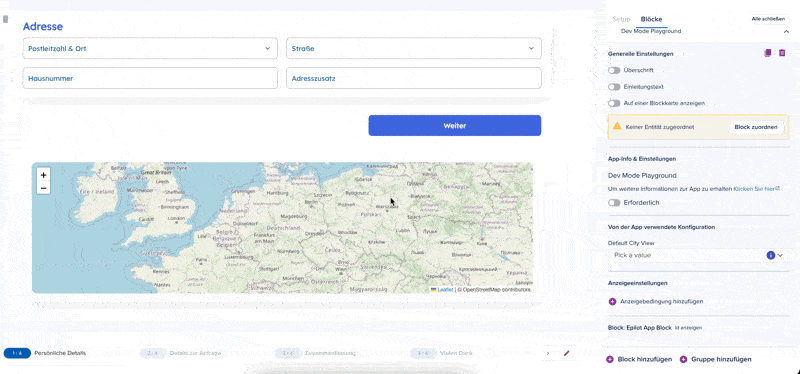Click Block zuordnen button
This screenshot has width=800, height=374.
756,127
